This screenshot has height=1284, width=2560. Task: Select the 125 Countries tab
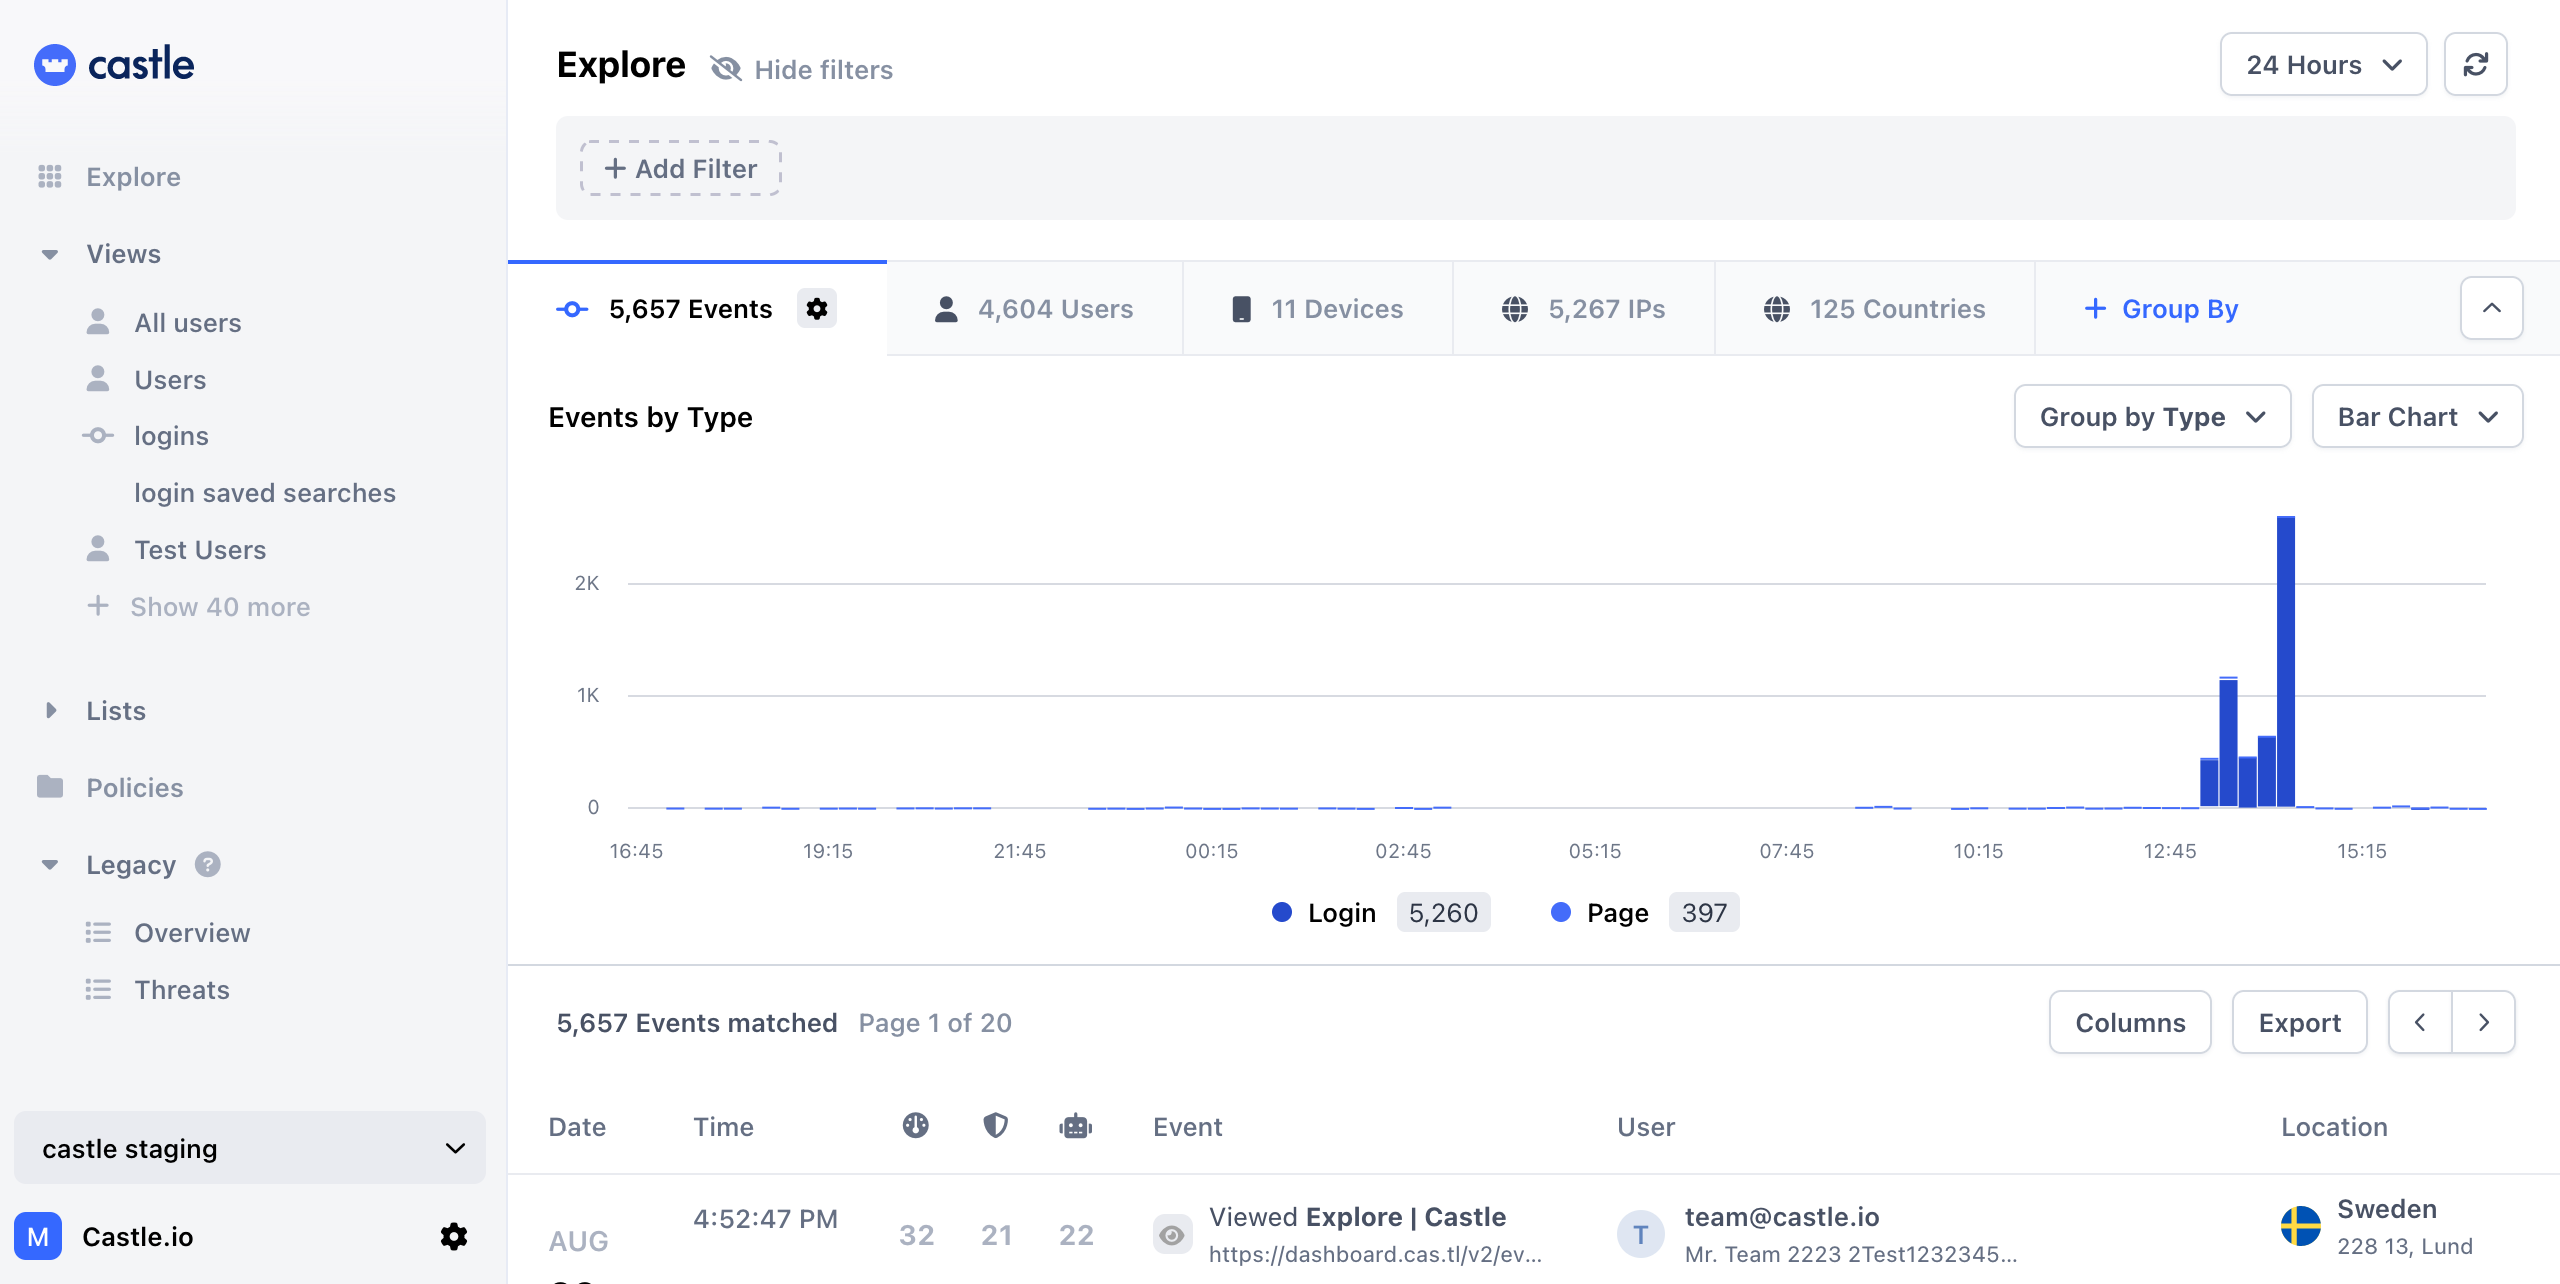(x=1874, y=308)
